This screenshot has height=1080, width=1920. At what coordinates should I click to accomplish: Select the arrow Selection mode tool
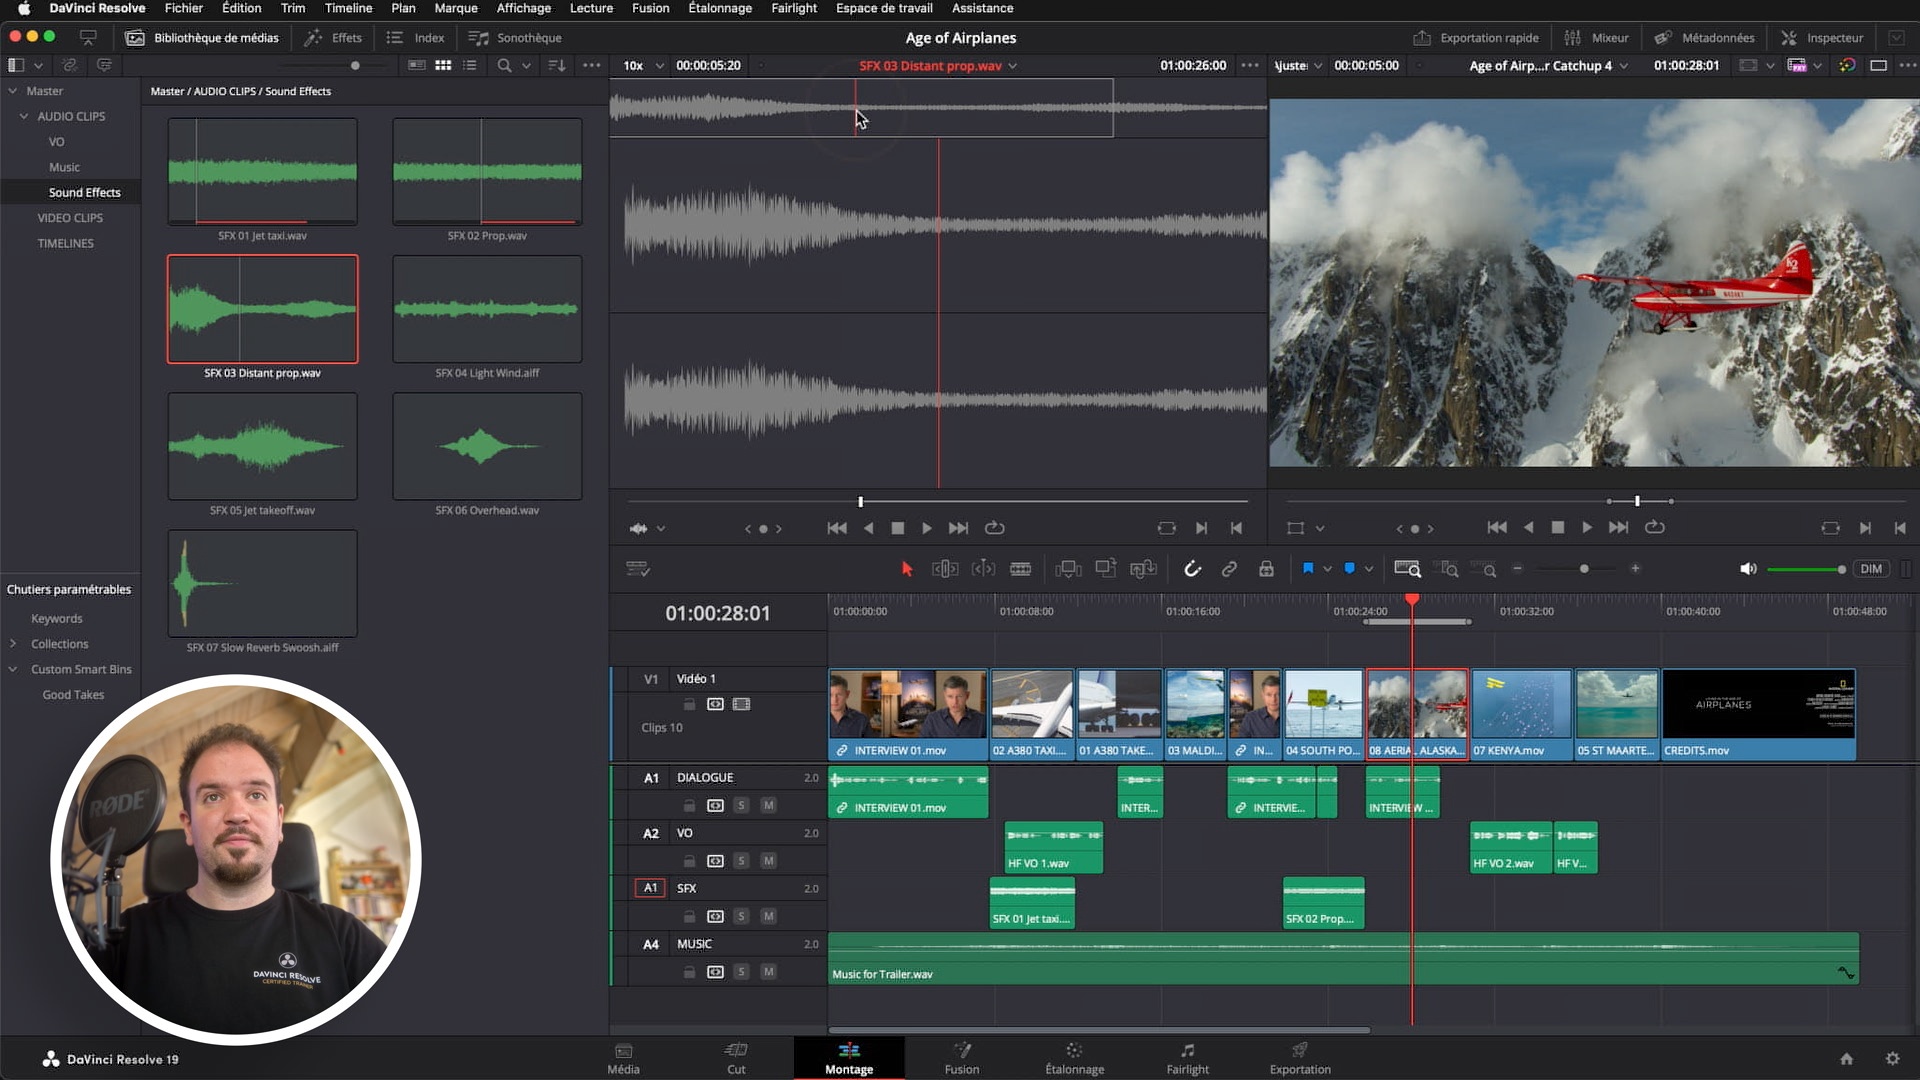(x=907, y=569)
